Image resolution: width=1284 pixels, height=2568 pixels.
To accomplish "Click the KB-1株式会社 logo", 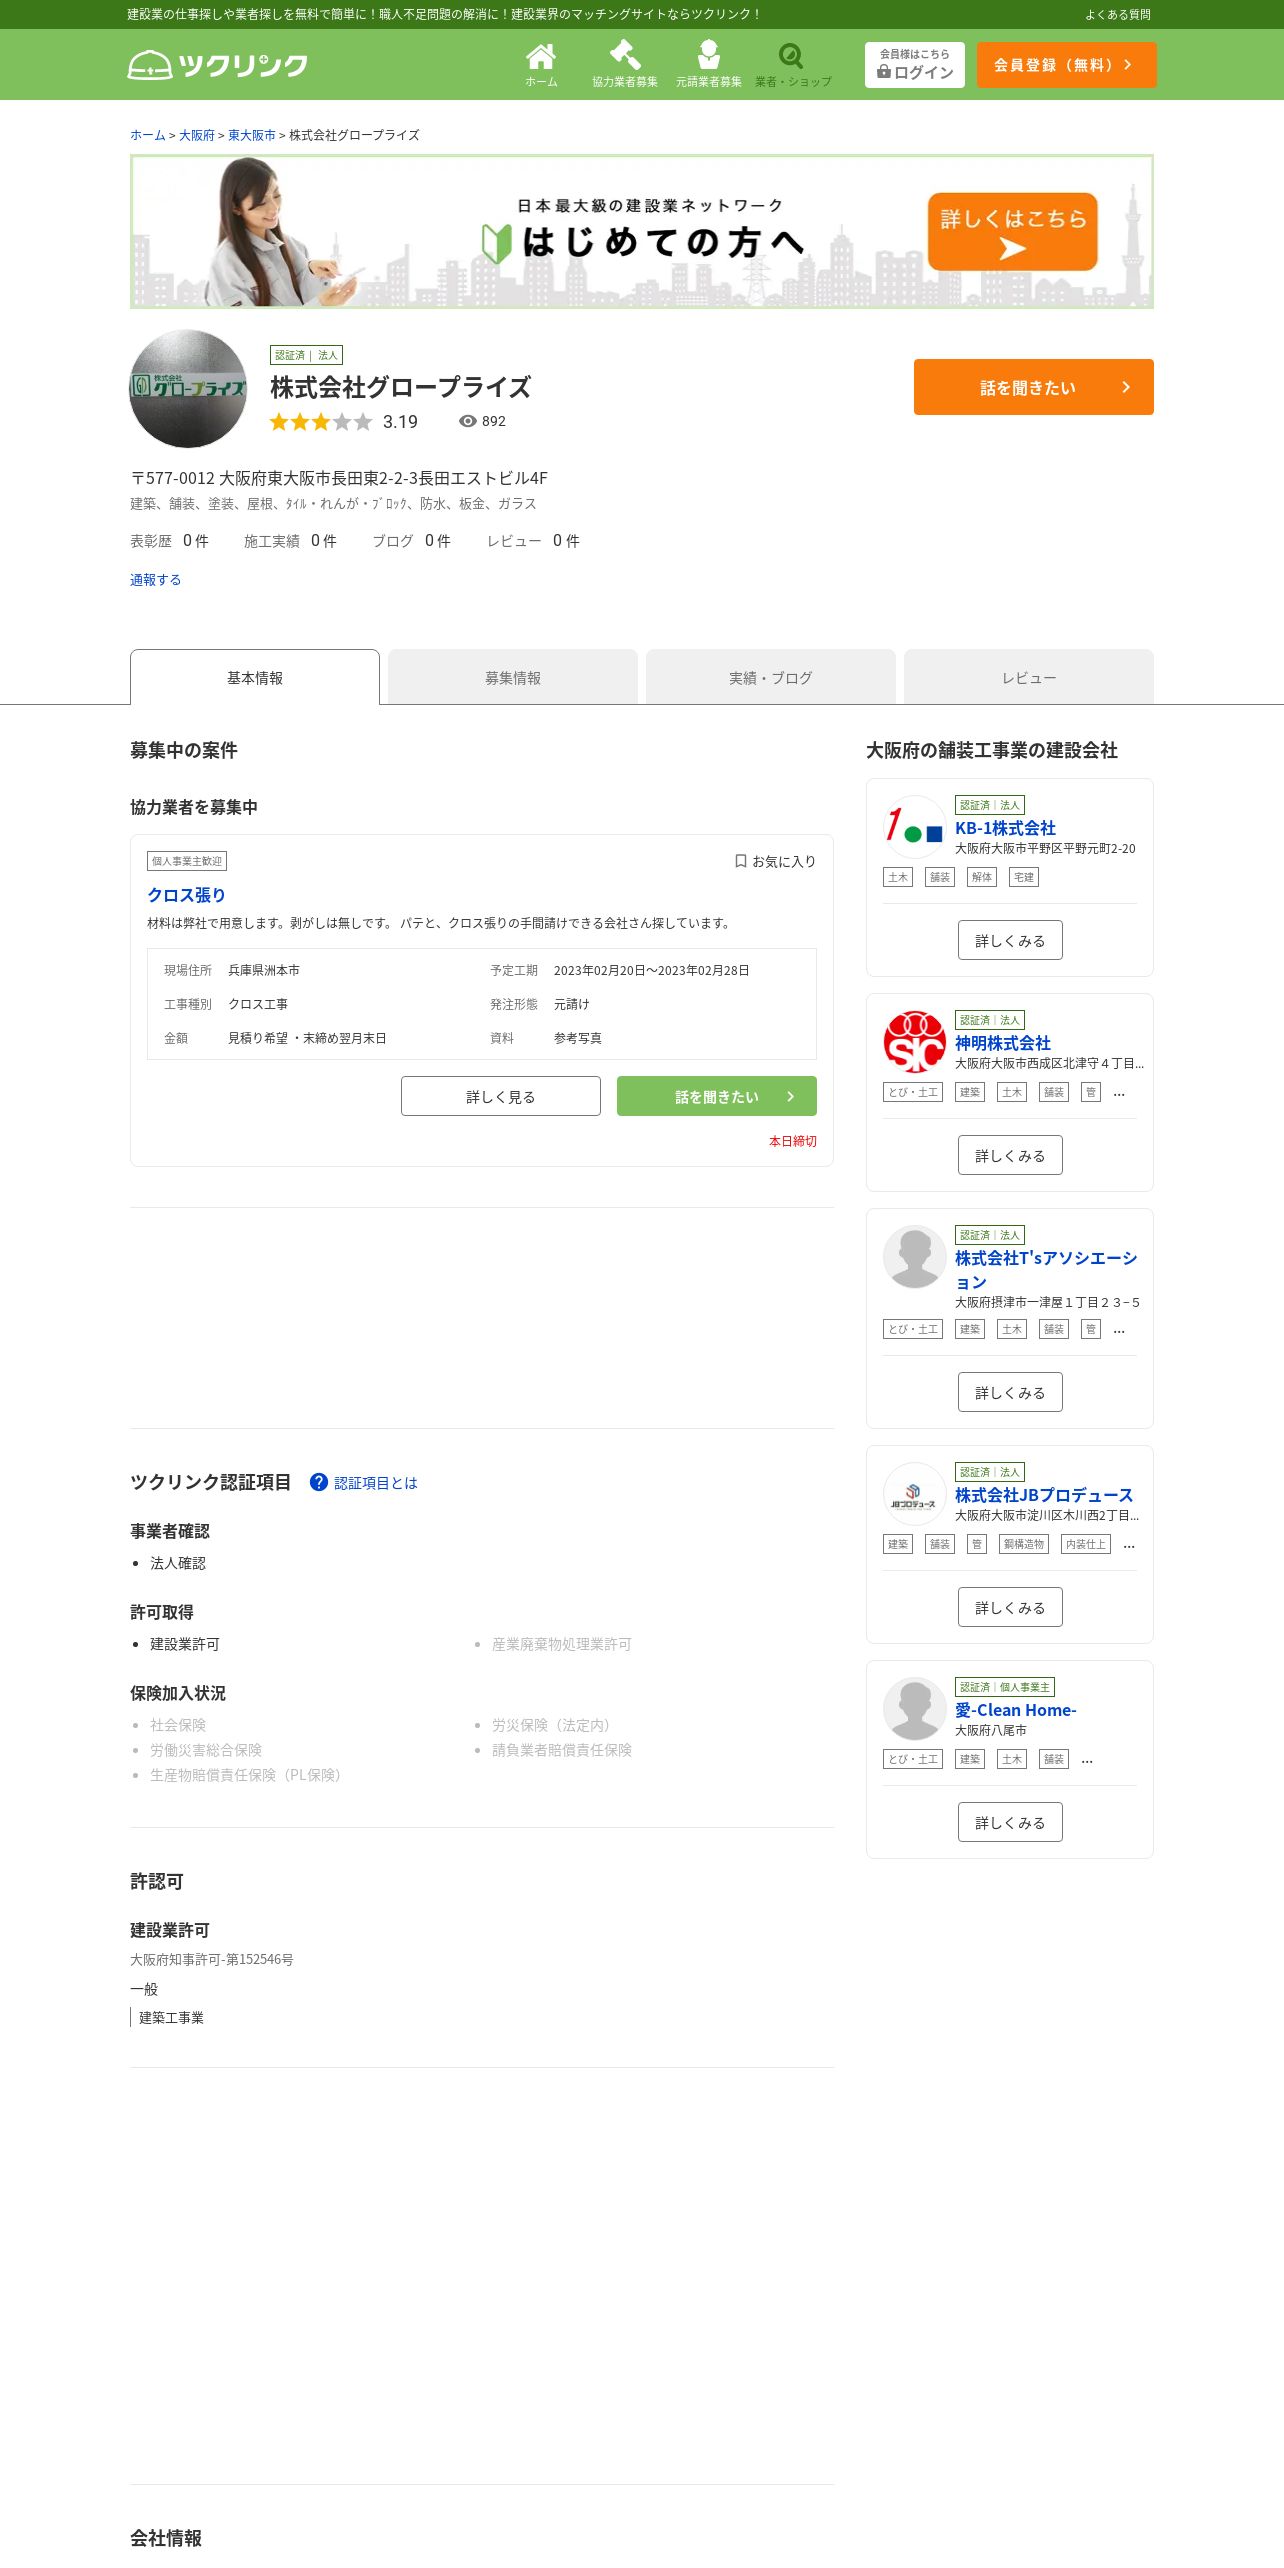I will [915, 827].
